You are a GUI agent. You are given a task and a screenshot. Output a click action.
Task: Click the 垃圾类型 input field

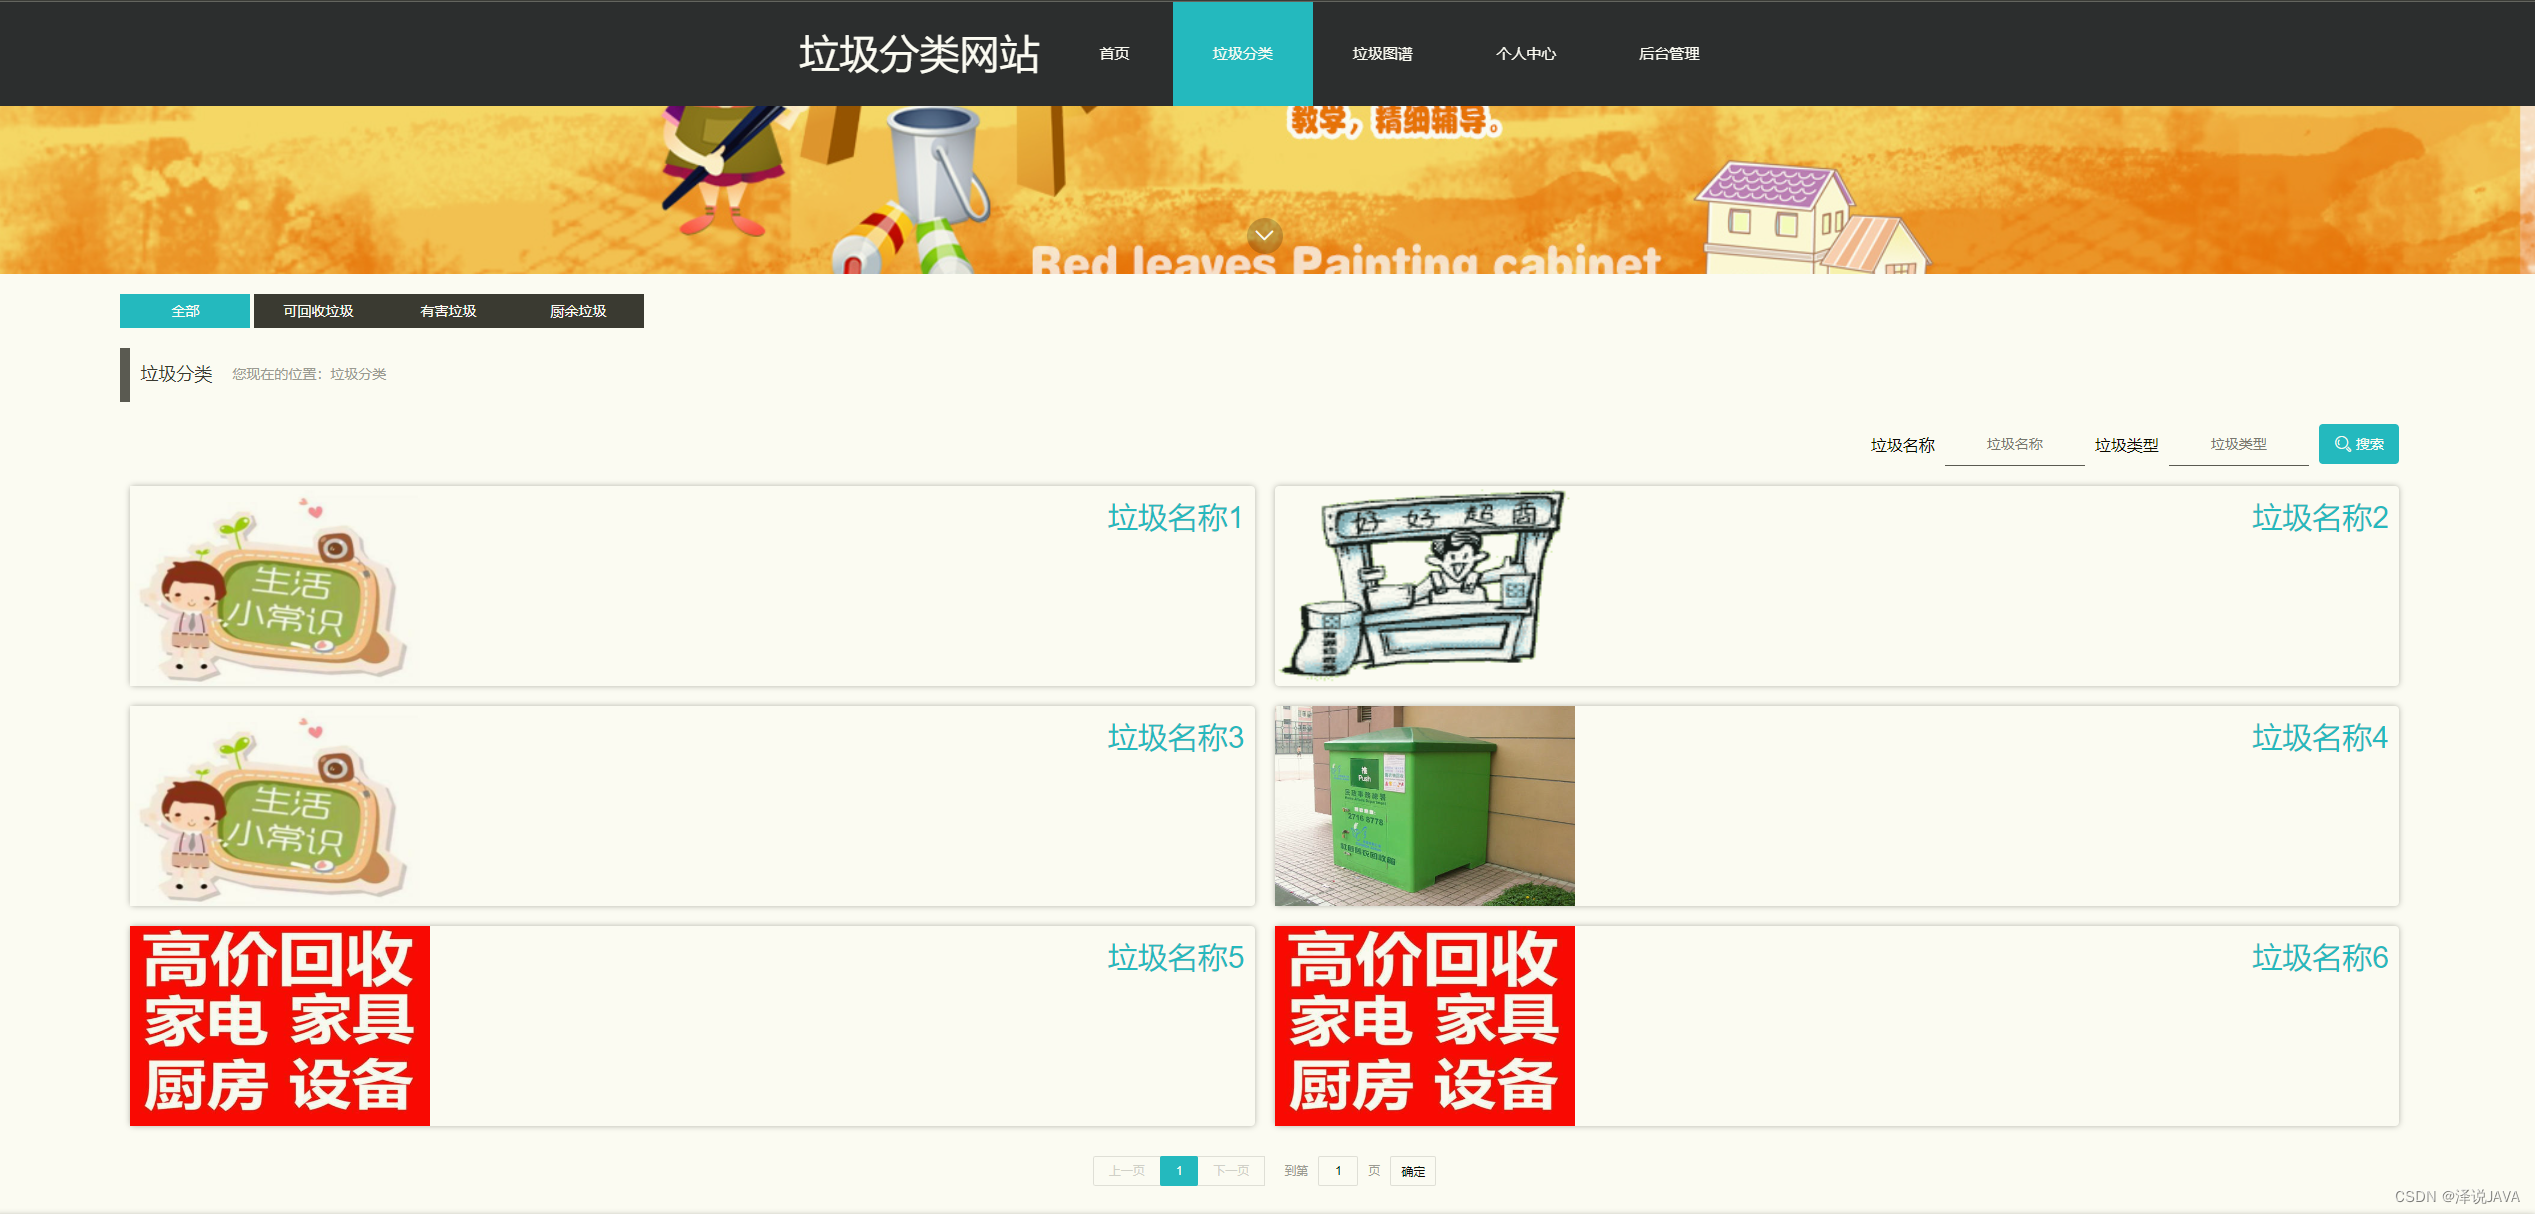(2239, 444)
